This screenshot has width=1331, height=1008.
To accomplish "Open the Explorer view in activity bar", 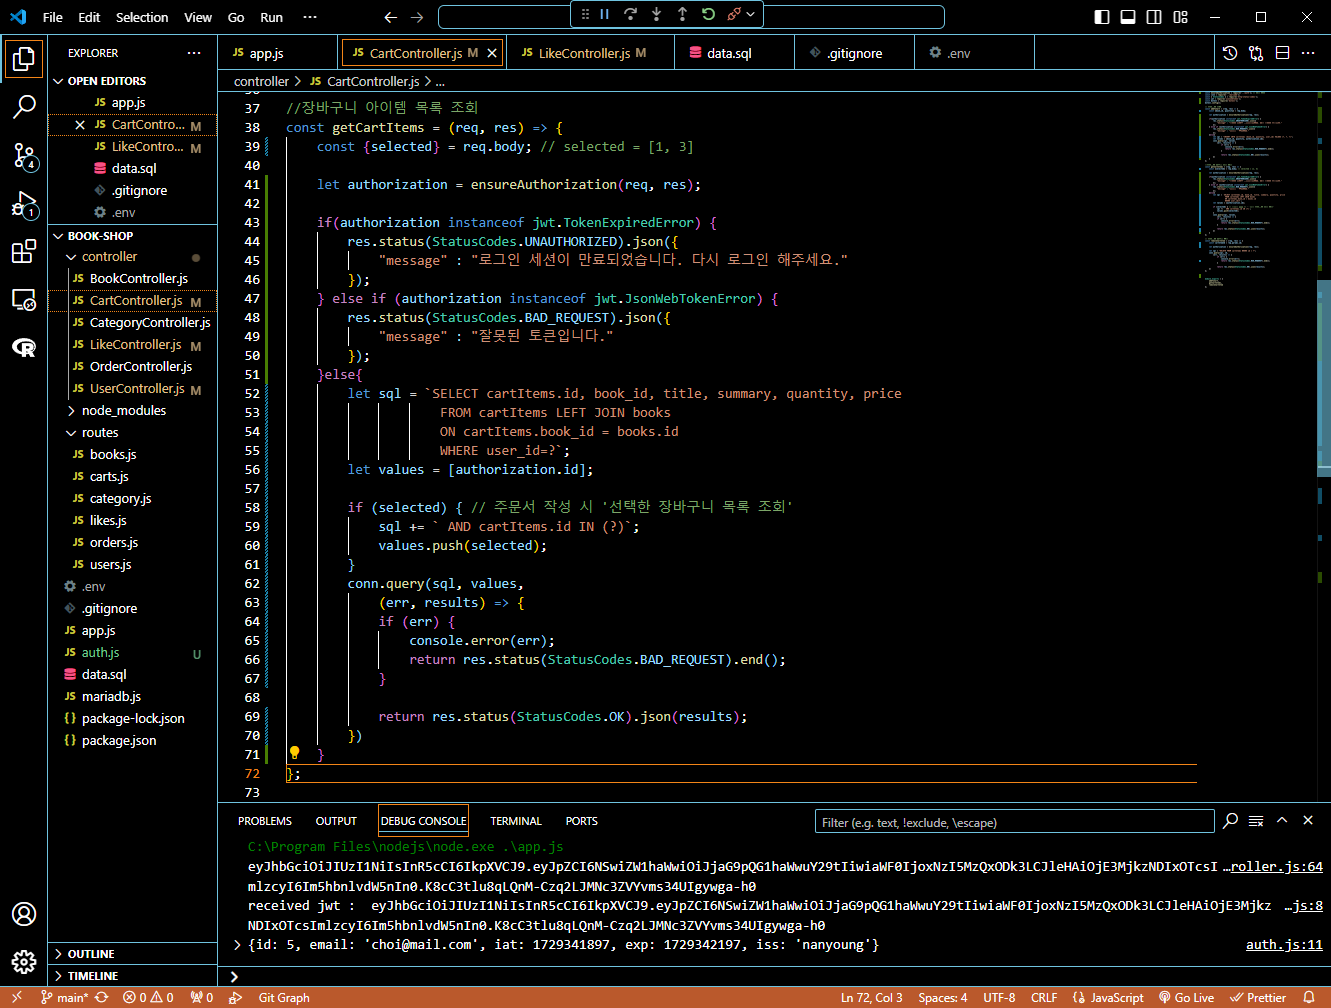I will [24, 59].
